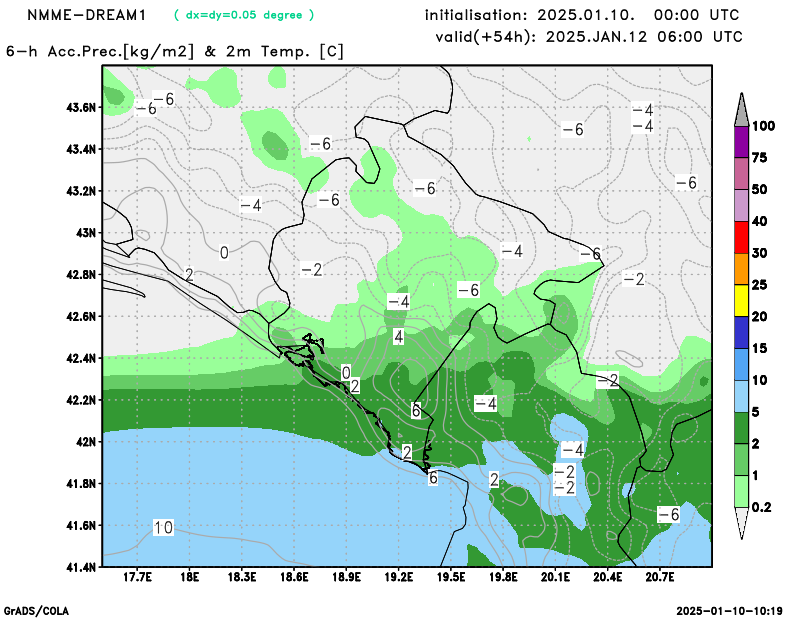The image size is (800, 618).
Task: Click the 42.6N latitude label
Action: 81,316
